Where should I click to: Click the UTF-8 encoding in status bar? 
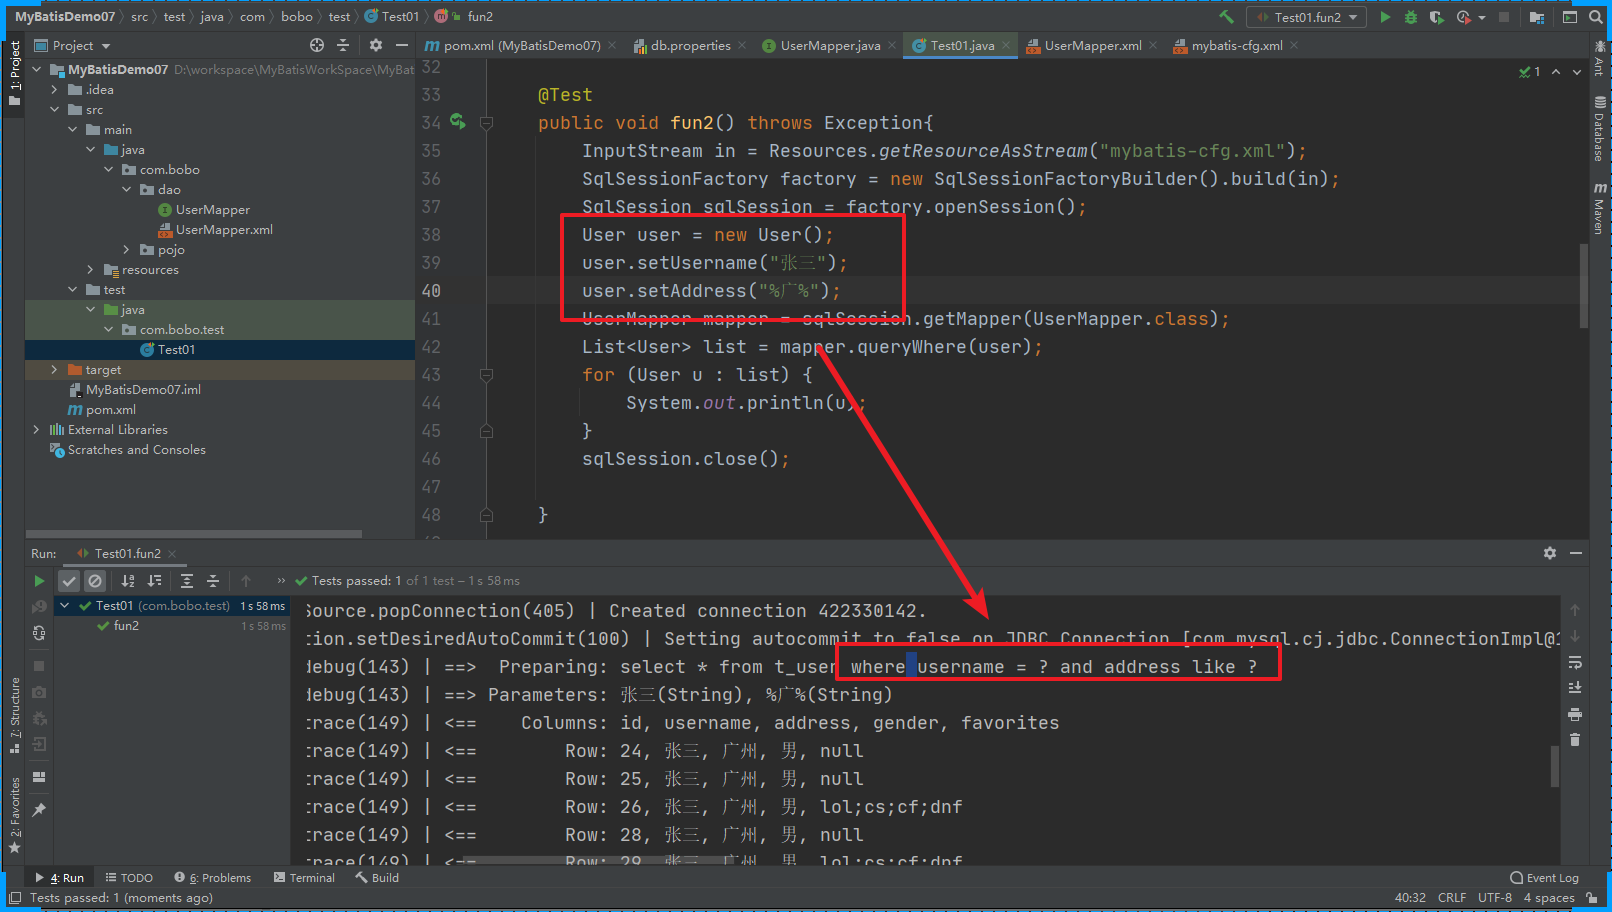point(1495,898)
